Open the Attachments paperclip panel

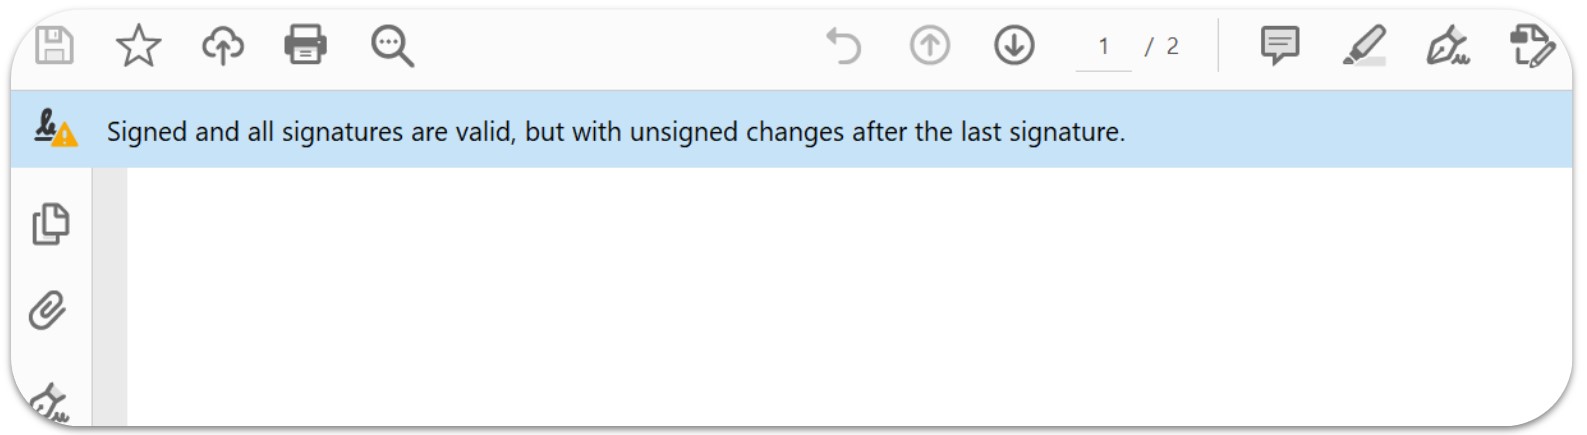point(48,311)
